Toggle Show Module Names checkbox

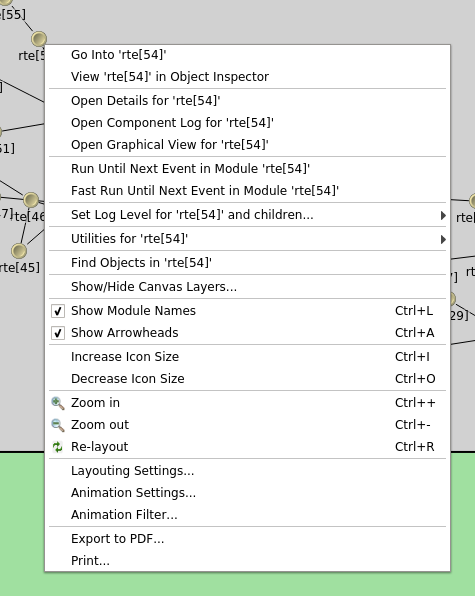58,311
